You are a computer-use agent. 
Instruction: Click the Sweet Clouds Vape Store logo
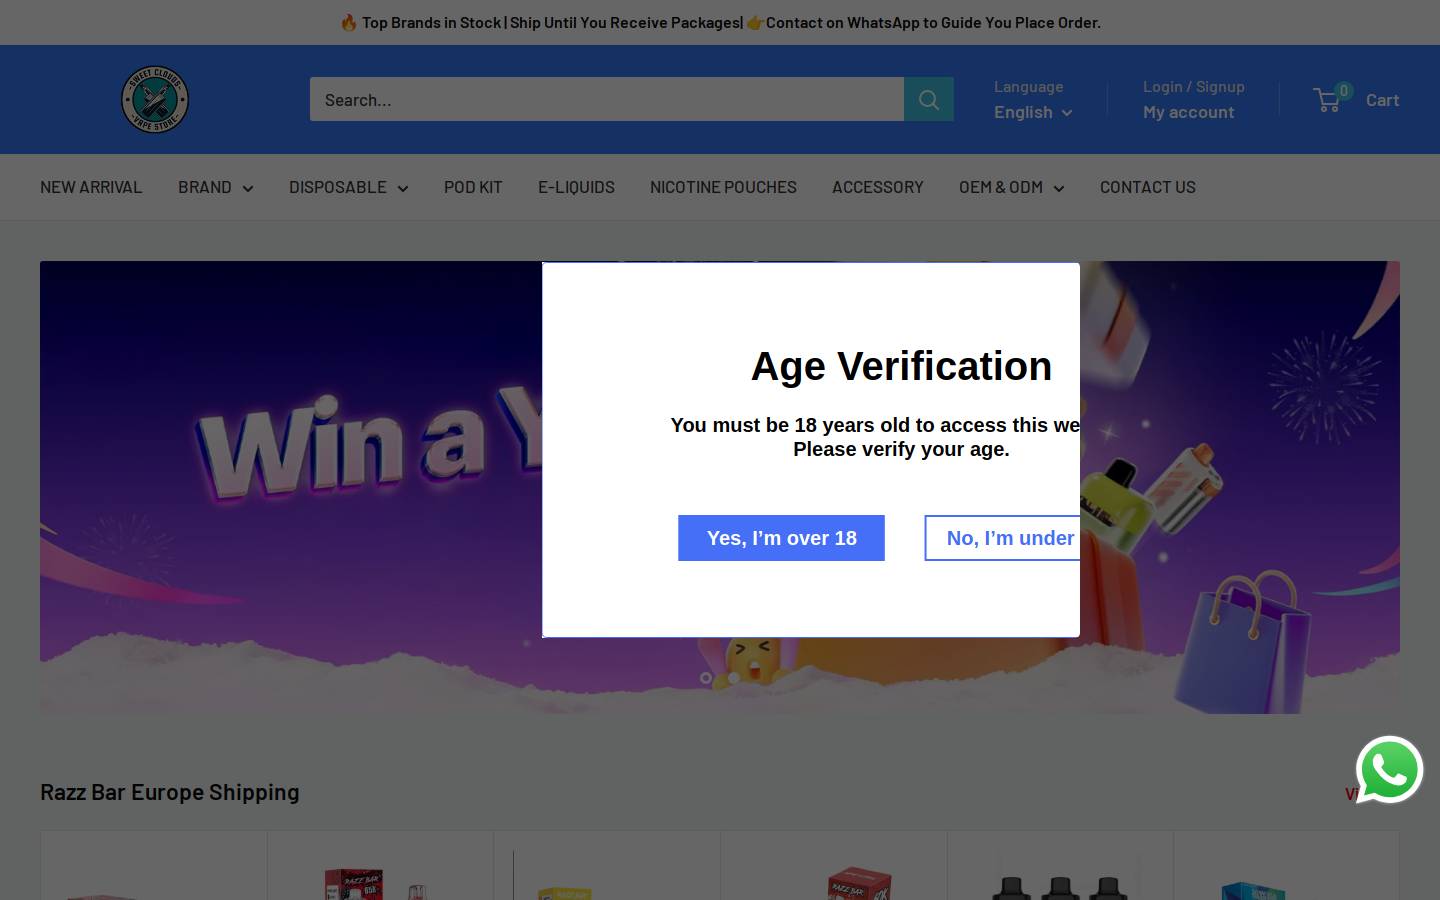(x=155, y=99)
